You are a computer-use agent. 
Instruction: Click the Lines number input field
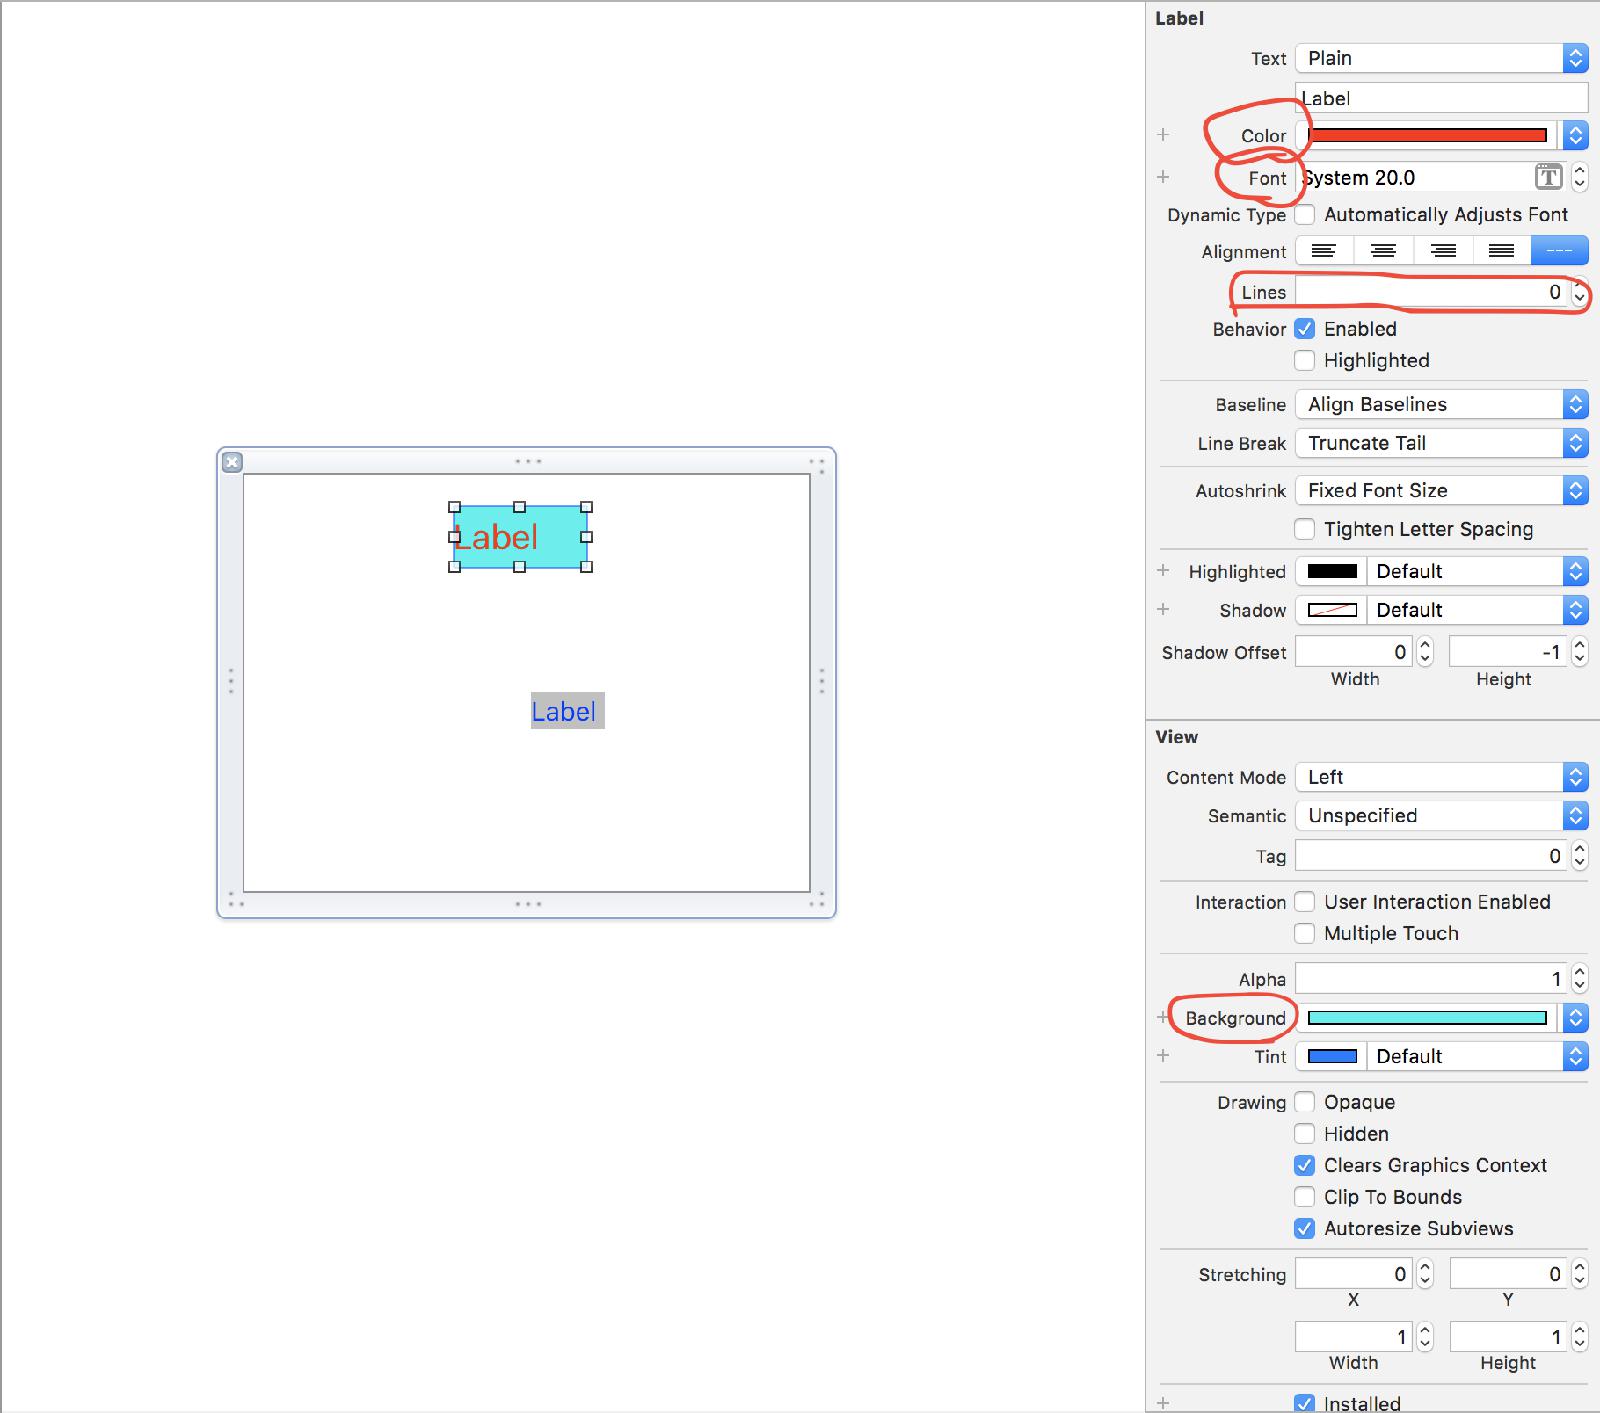(1430, 292)
